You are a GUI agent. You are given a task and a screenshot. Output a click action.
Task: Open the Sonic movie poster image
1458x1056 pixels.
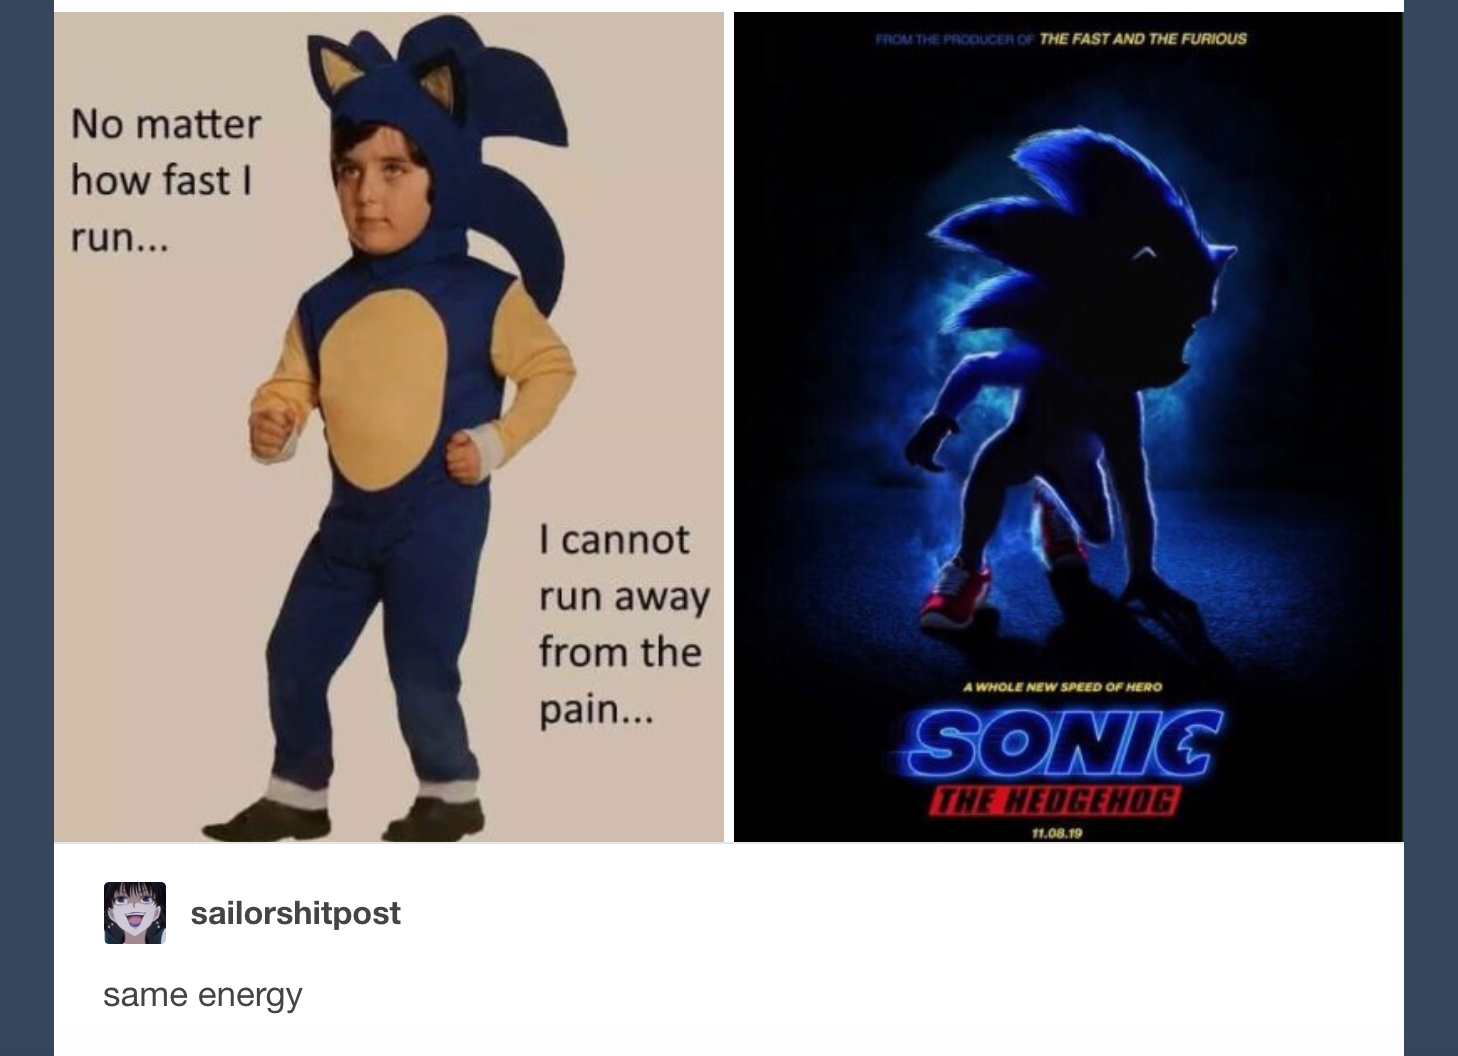1068,427
